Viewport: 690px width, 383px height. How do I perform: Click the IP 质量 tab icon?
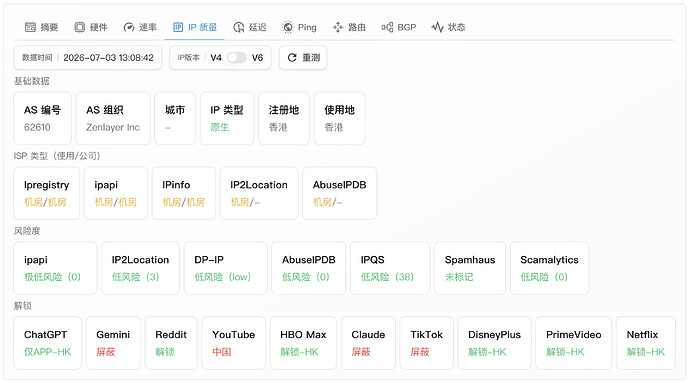point(178,27)
